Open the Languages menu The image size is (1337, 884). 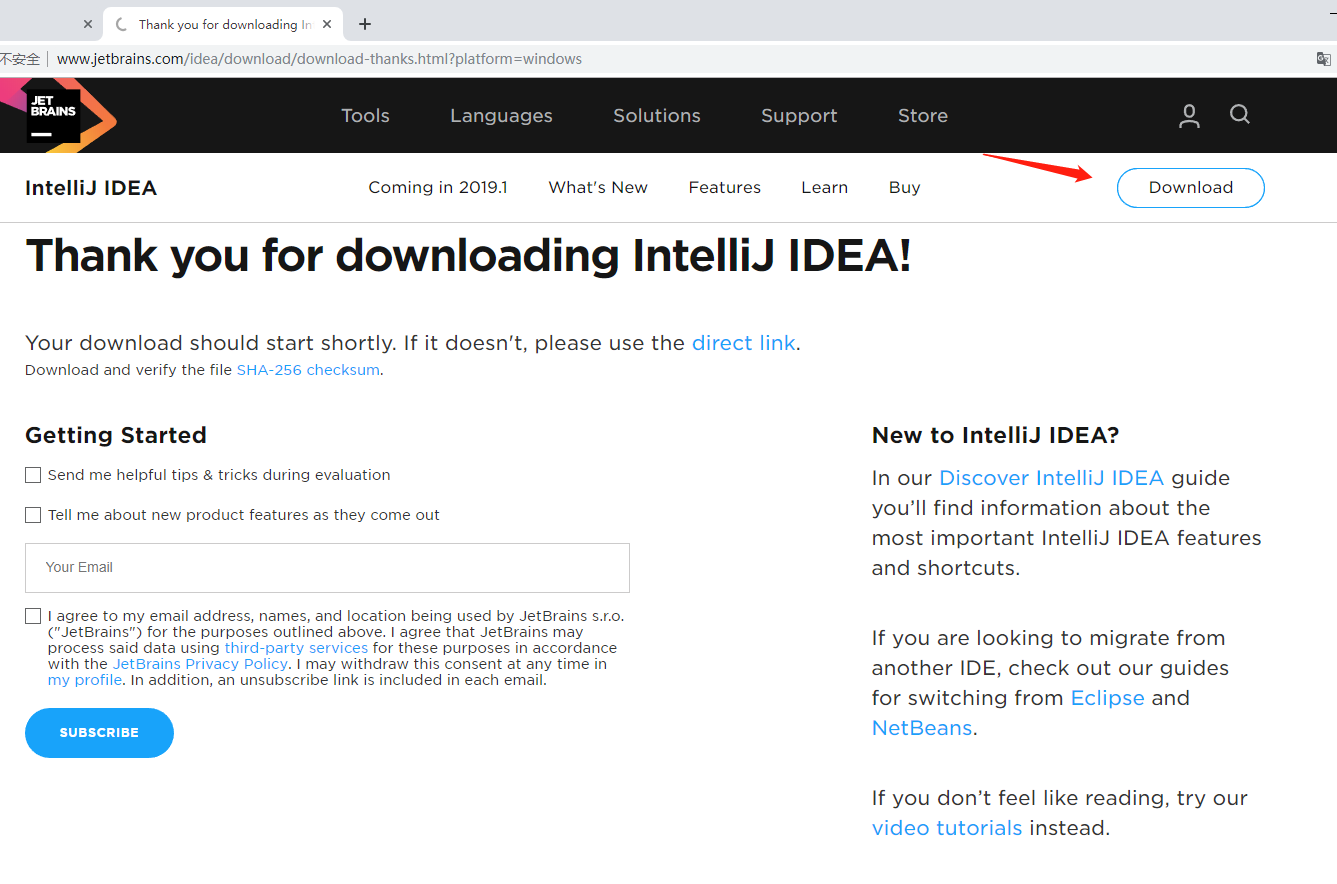tap(501, 116)
